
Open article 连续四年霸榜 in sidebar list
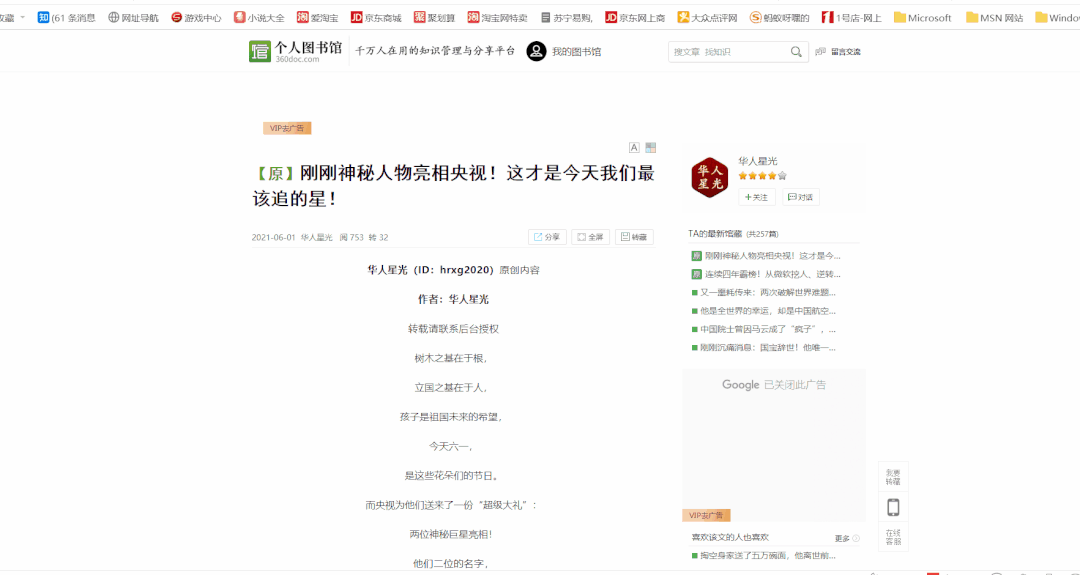coord(770,274)
